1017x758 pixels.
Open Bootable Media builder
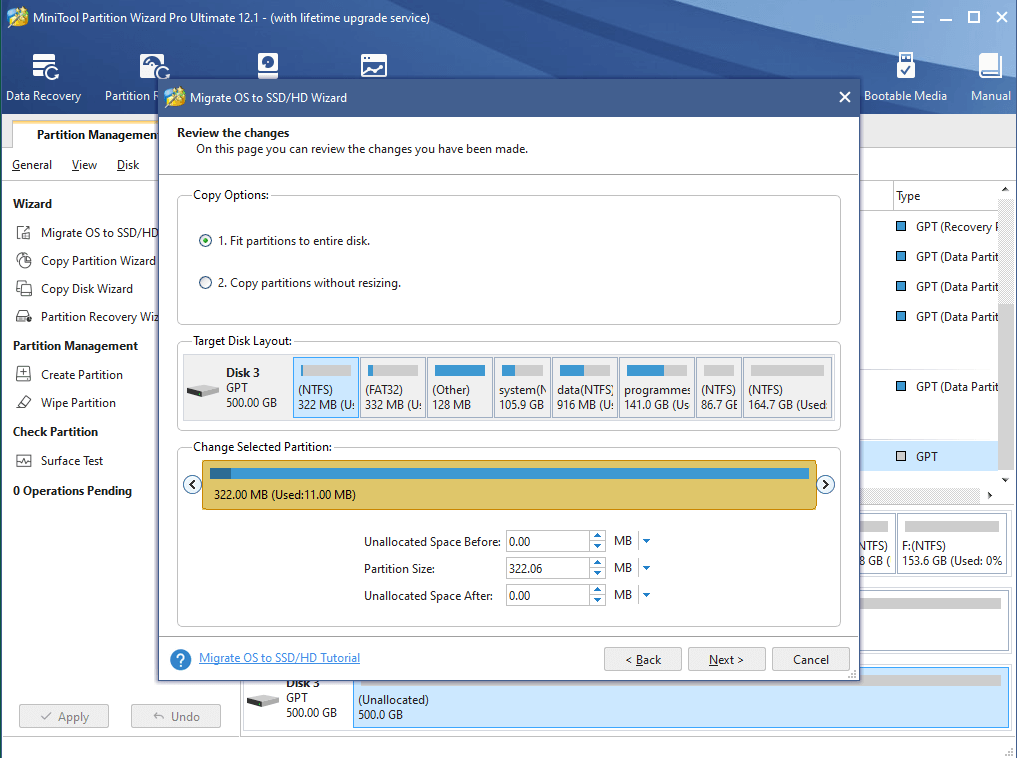pos(905,77)
